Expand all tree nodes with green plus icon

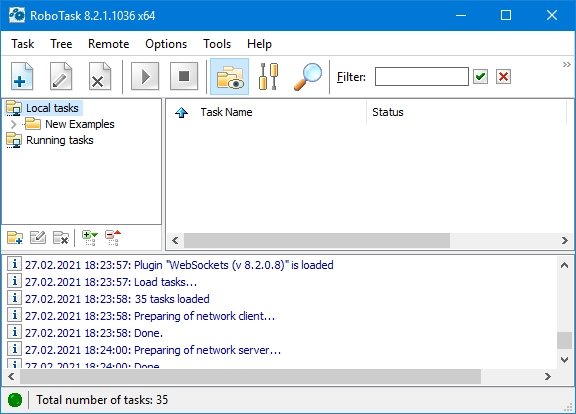tap(90, 238)
